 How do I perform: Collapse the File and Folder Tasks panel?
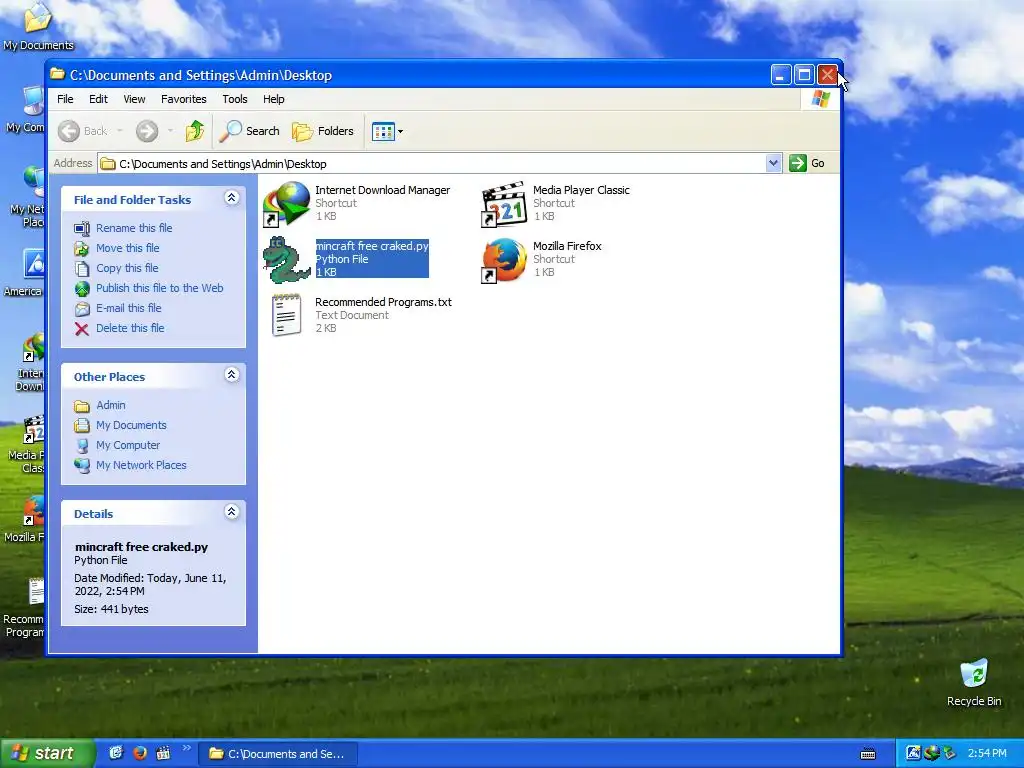tap(232, 198)
